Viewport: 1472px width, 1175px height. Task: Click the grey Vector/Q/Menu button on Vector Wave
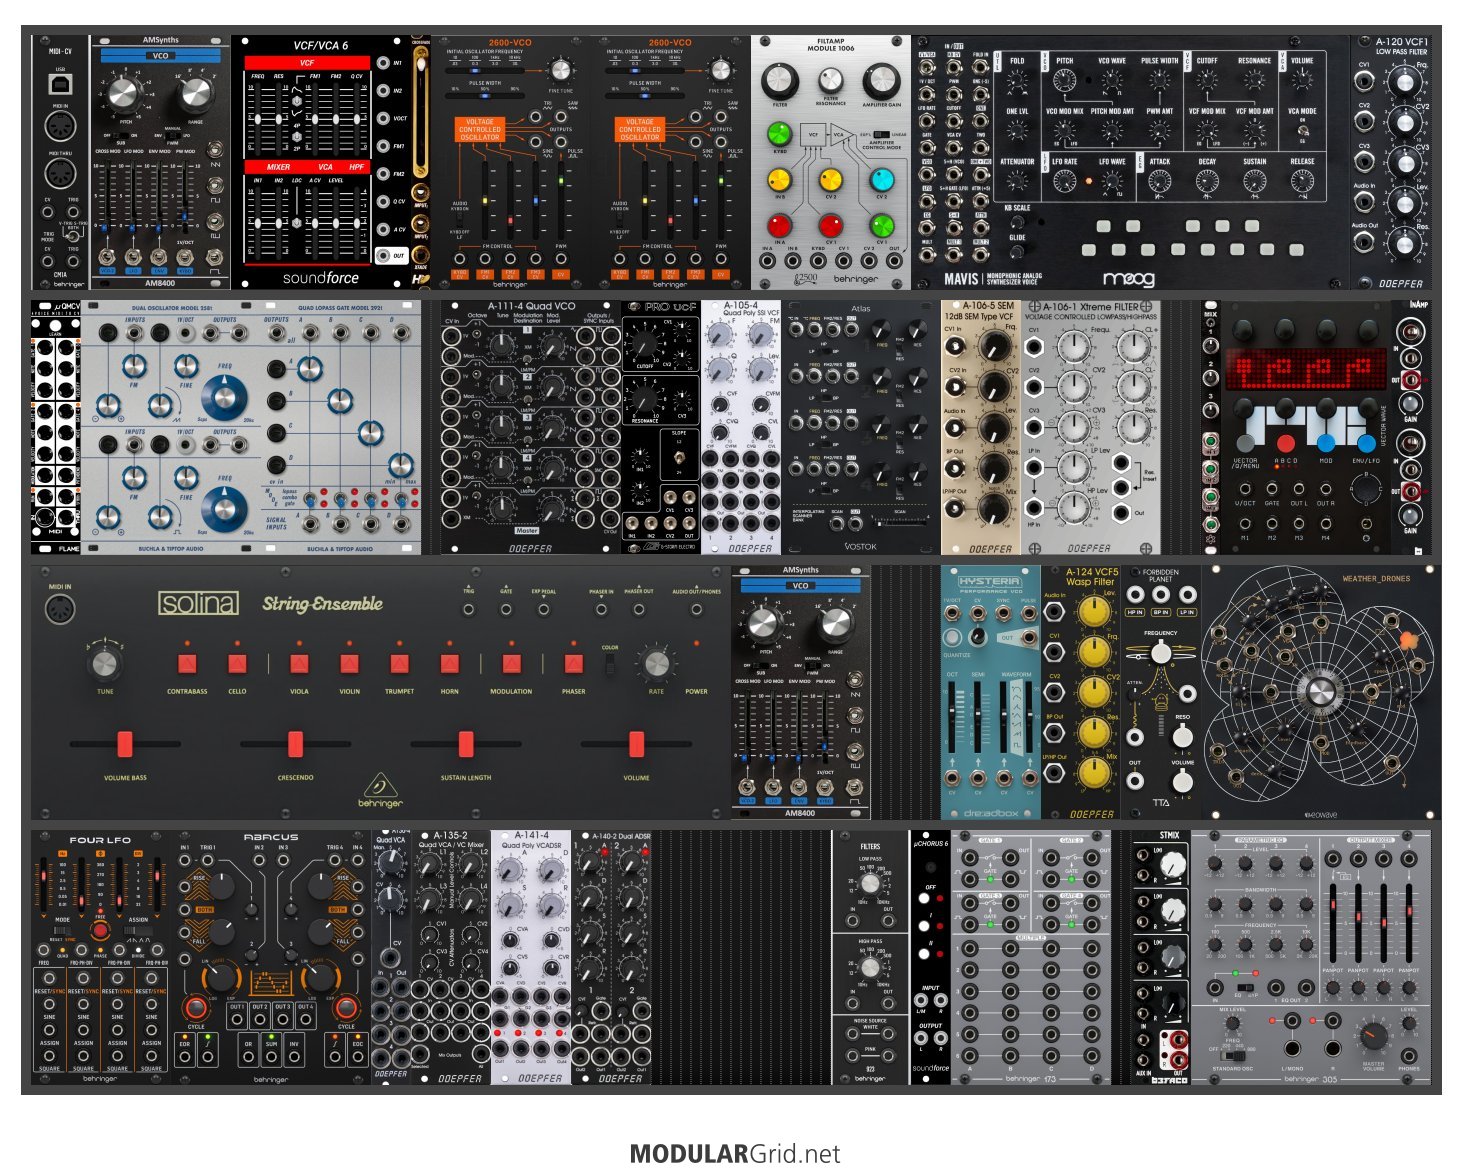click(1246, 442)
